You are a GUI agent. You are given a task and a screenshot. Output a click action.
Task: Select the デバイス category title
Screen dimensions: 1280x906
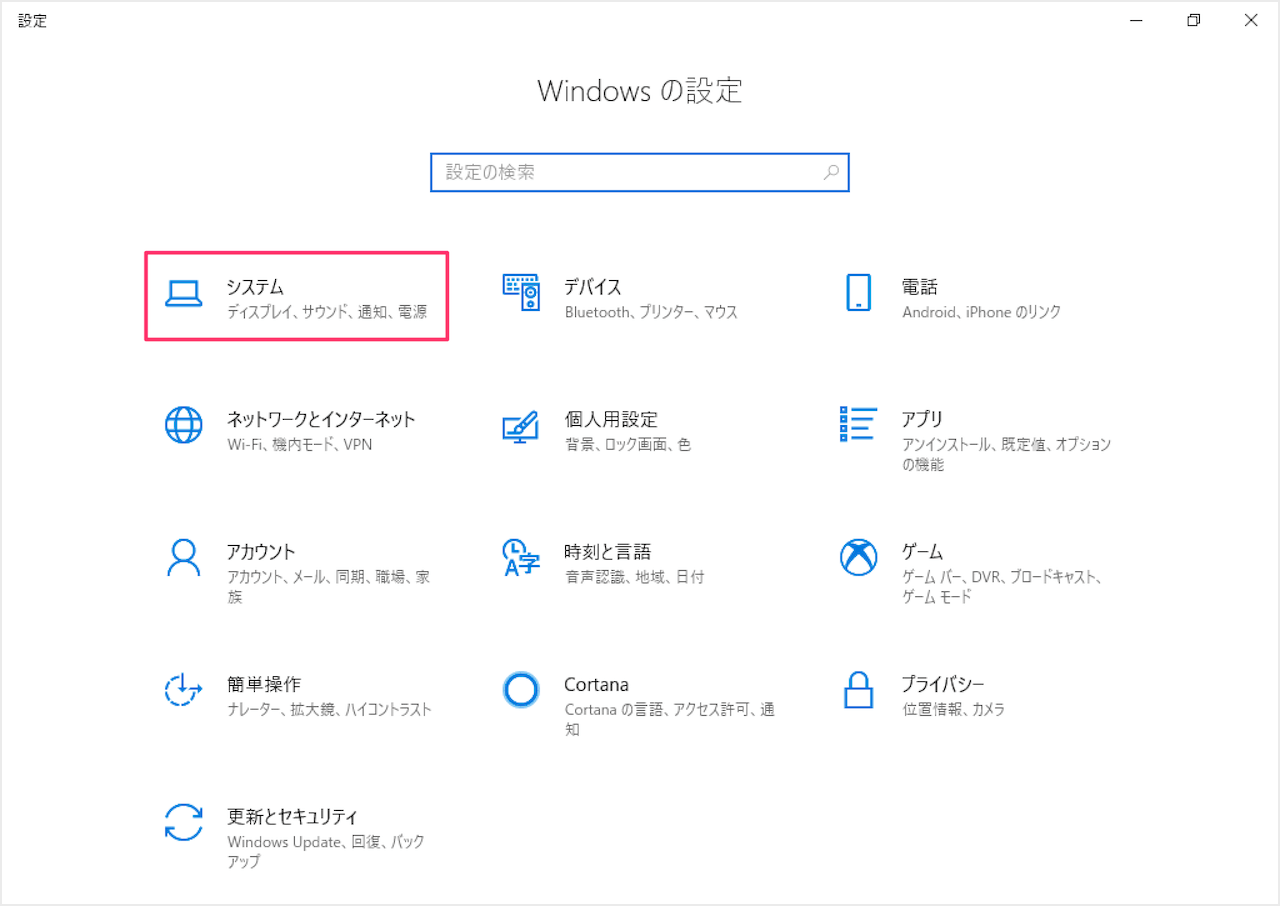pos(593,287)
